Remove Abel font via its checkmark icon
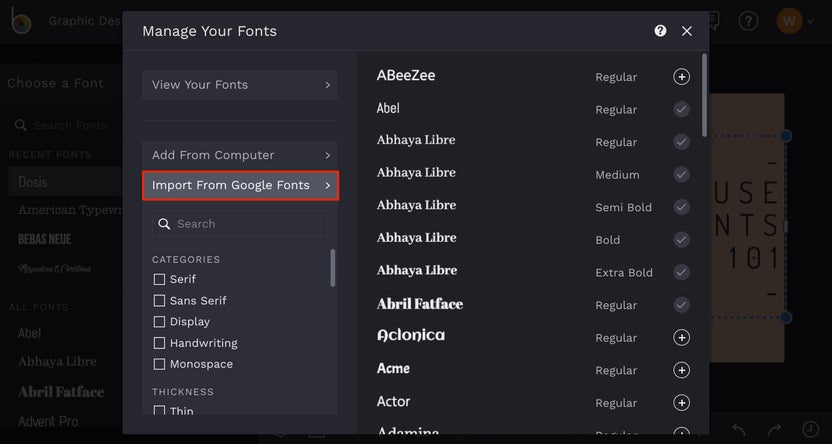The height and width of the screenshot is (444, 832). [x=681, y=109]
